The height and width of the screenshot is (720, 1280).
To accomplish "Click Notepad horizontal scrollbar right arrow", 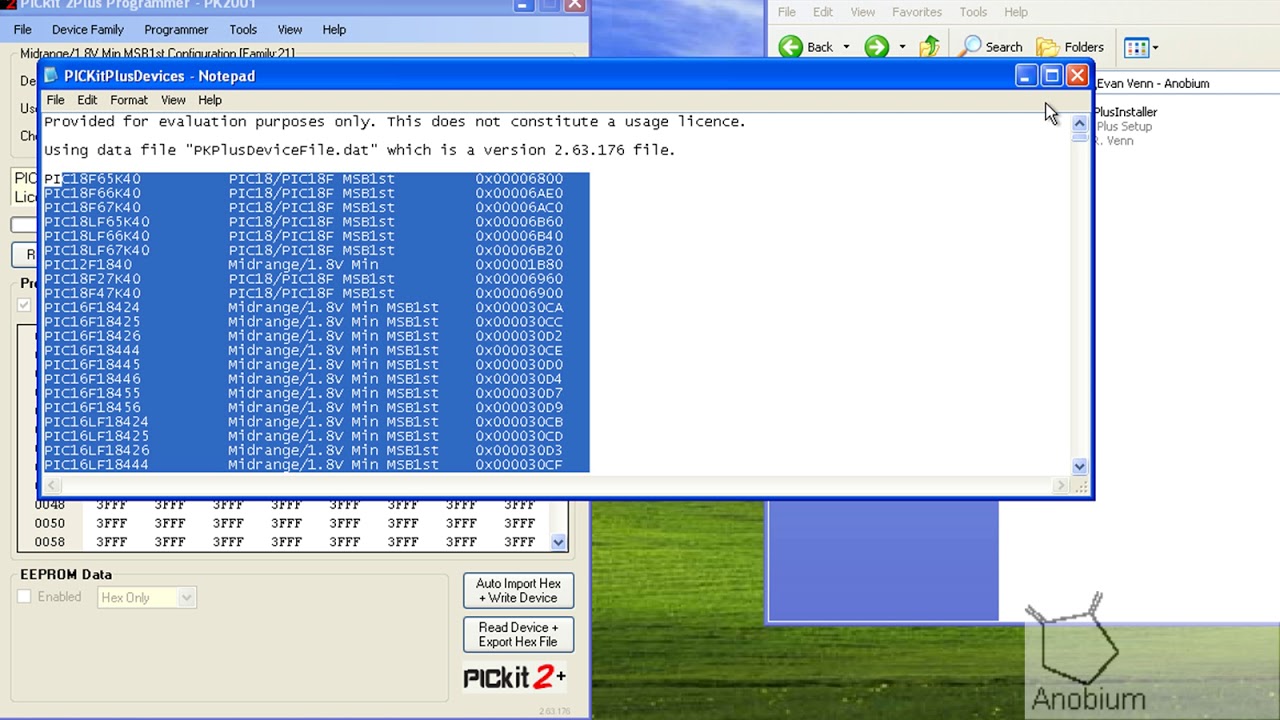I will pyautogui.click(x=1060, y=486).
